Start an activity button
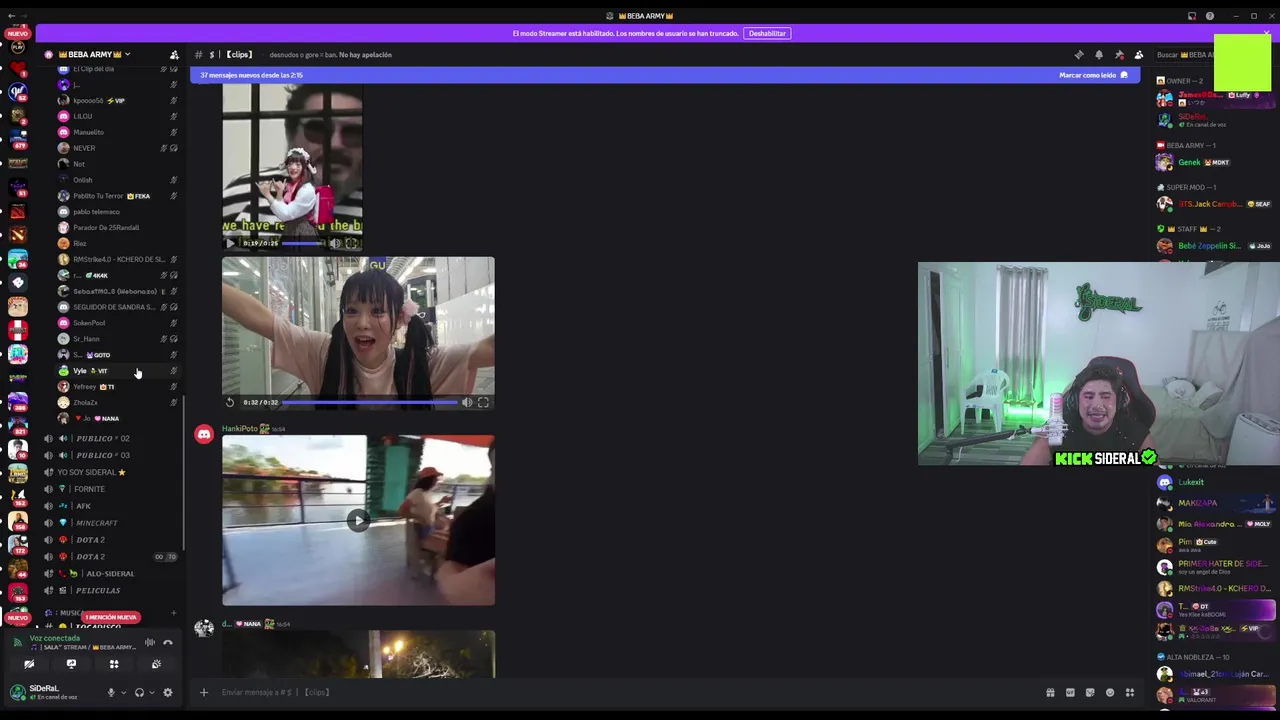1280x720 pixels. (x=114, y=665)
